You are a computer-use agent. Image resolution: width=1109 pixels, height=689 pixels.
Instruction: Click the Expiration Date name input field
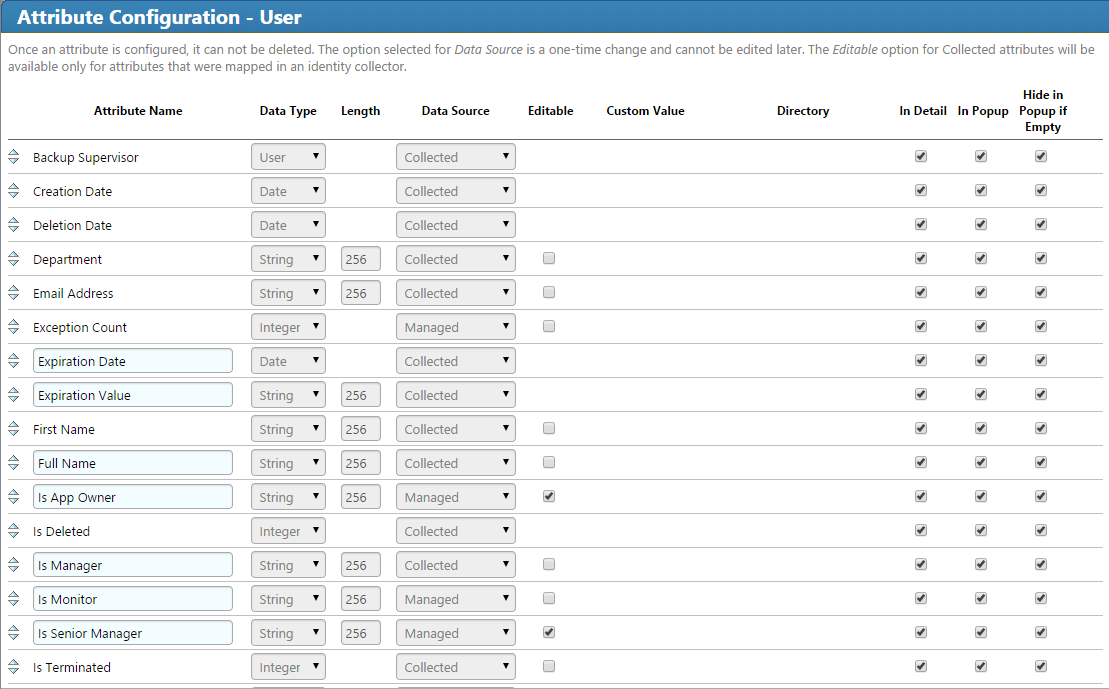pyautogui.click(x=132, y=360)
